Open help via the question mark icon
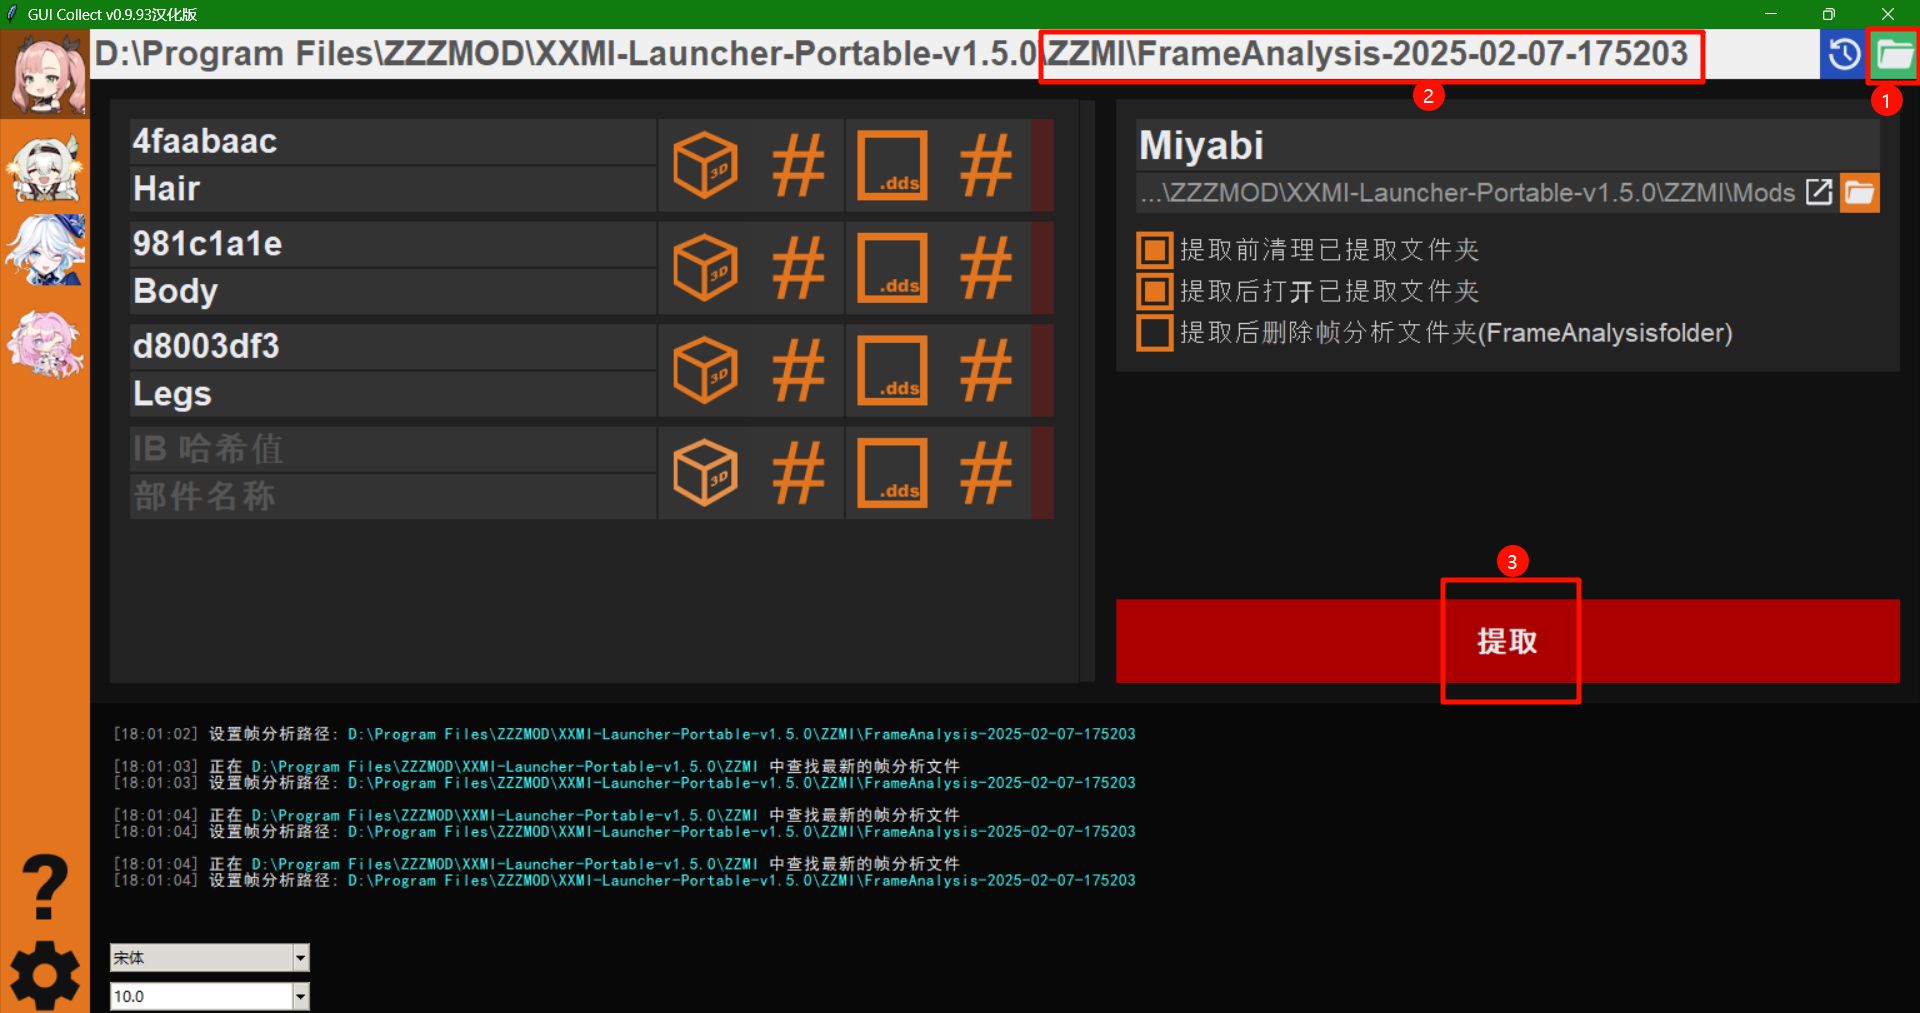This screenshot has height=1013, width=1920. (44, 884)
